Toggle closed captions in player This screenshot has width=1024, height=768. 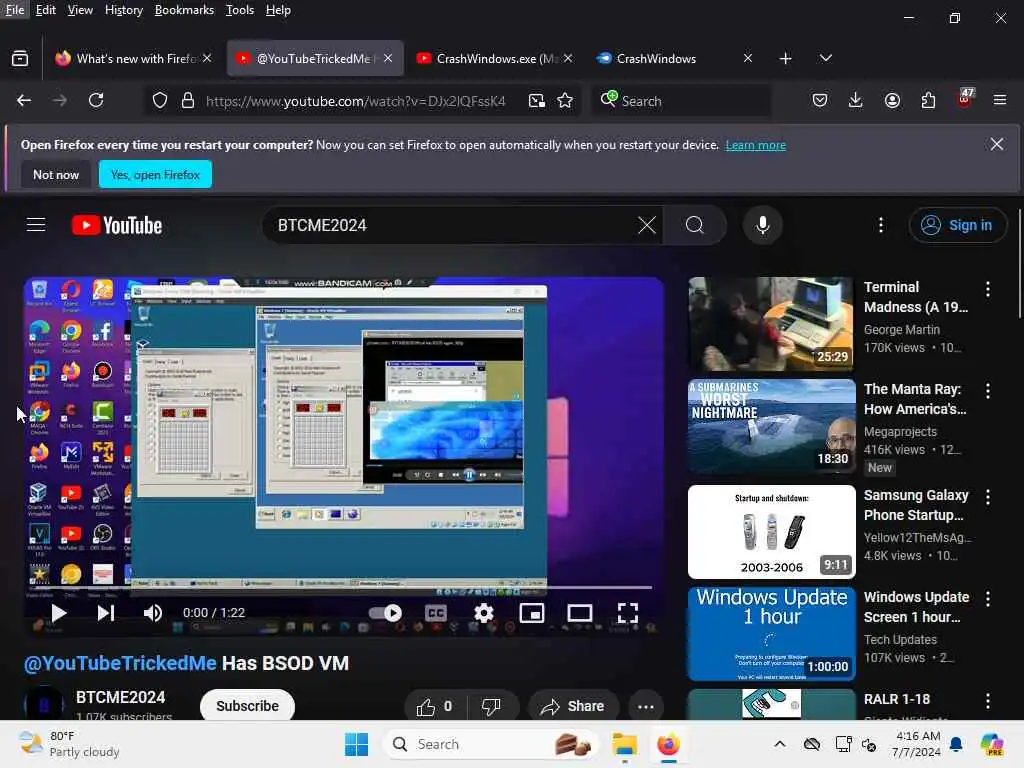pyautogui.click(x=436, y=613)
